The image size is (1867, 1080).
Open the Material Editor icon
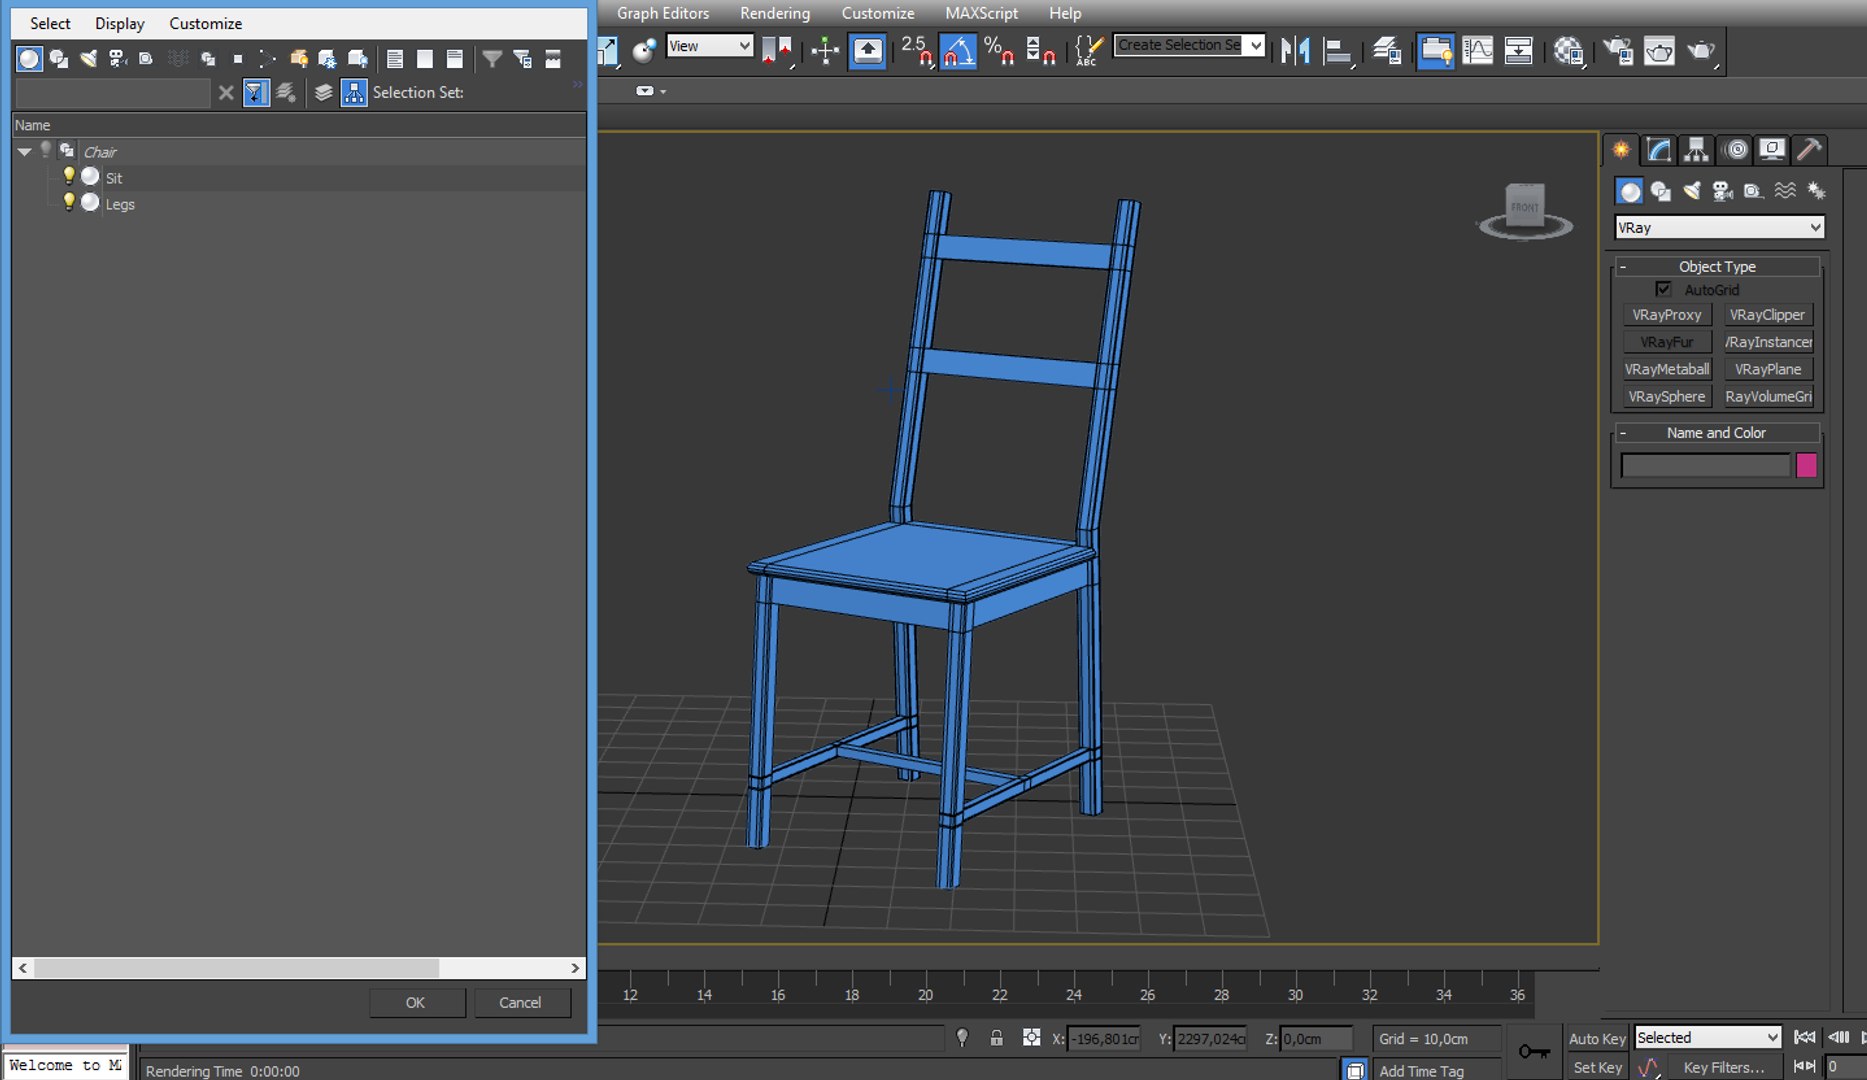click(1569, 50)
